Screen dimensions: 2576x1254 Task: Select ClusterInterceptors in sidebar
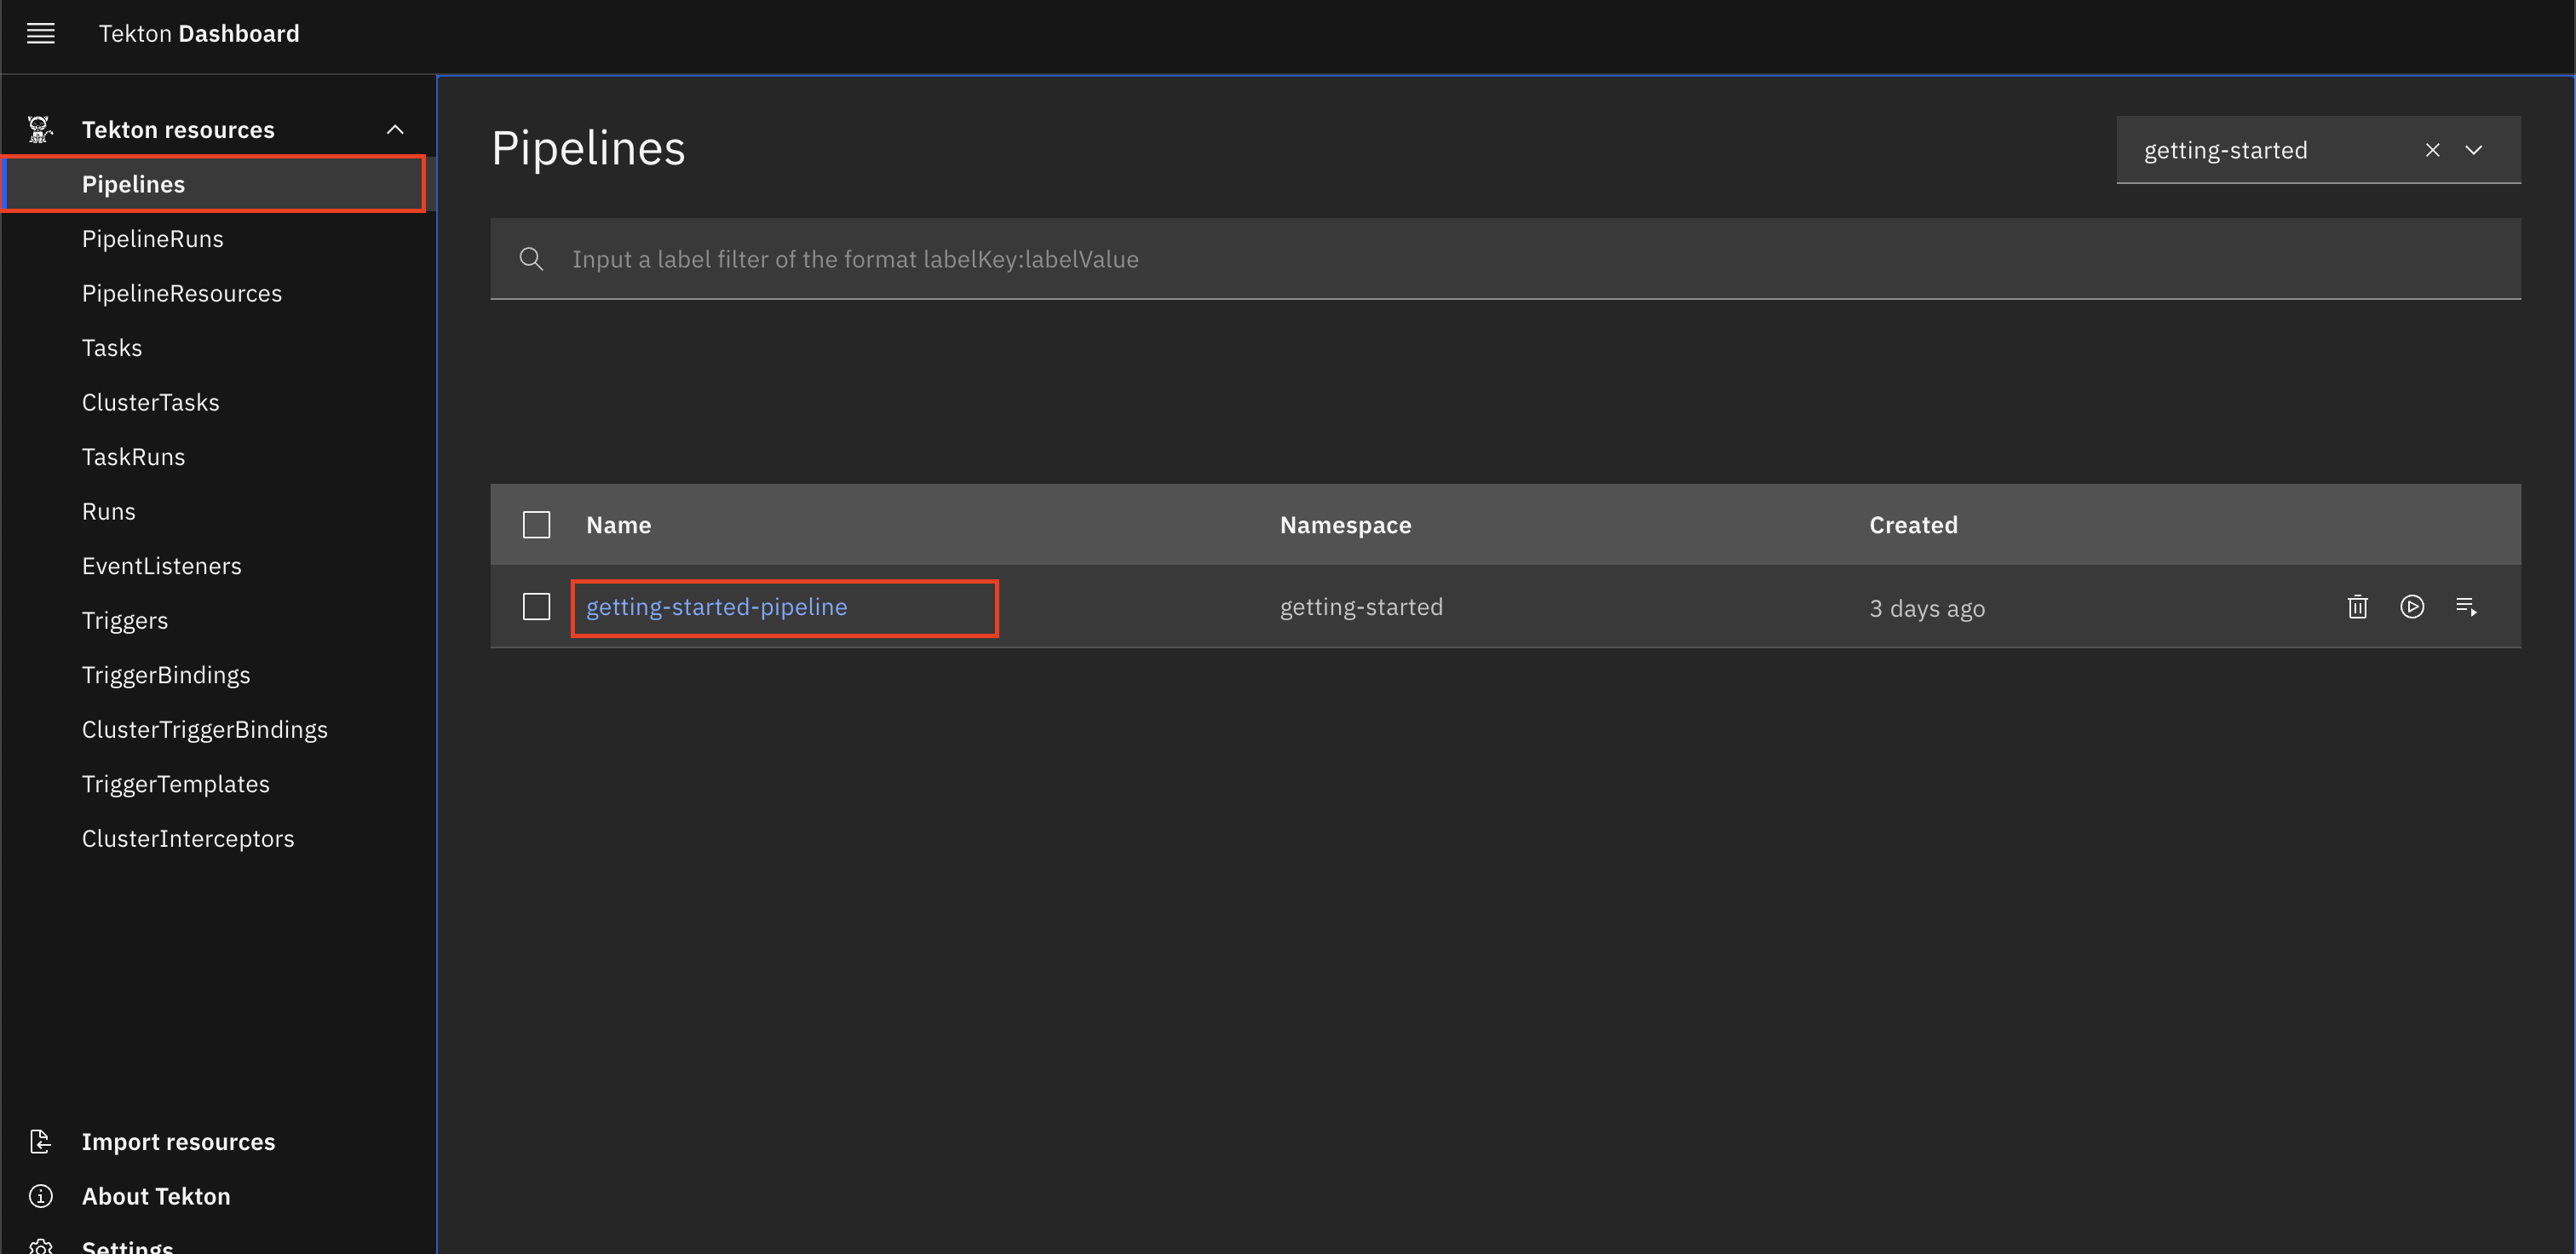[188, 838]
